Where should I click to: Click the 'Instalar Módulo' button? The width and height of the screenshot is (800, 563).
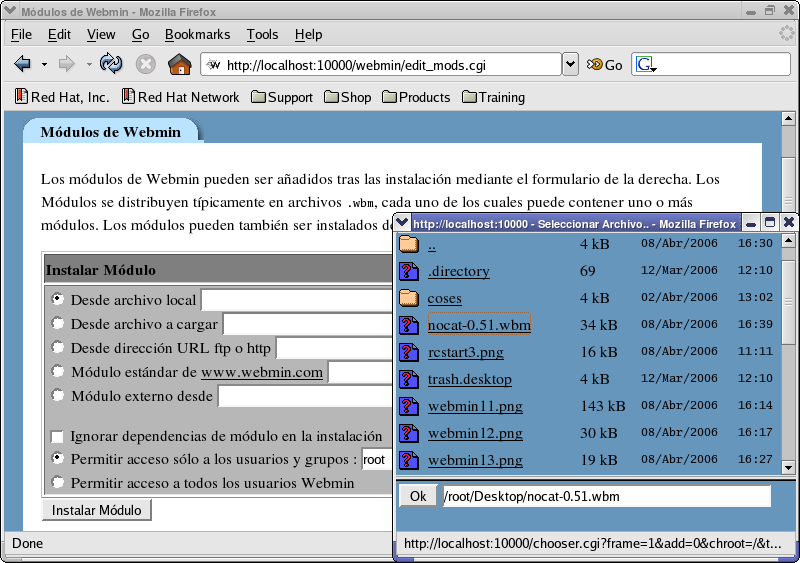pyautogui.click(x=96, y=510)
